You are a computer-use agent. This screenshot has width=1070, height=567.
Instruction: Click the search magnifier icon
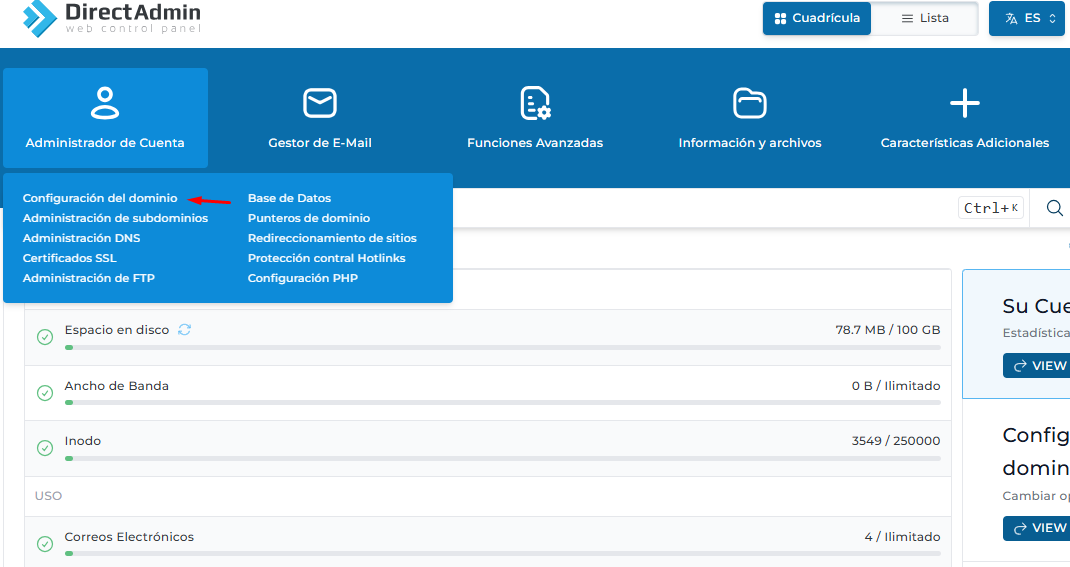pos(1054,208)
